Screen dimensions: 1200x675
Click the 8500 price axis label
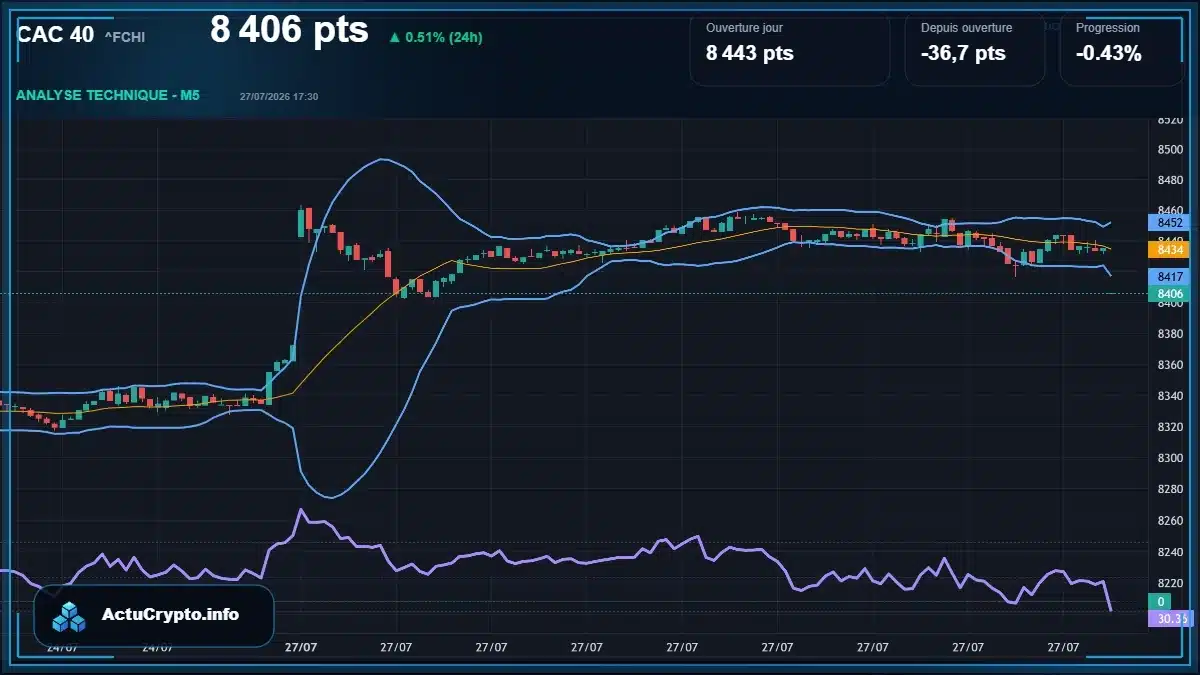point(1170,149)
